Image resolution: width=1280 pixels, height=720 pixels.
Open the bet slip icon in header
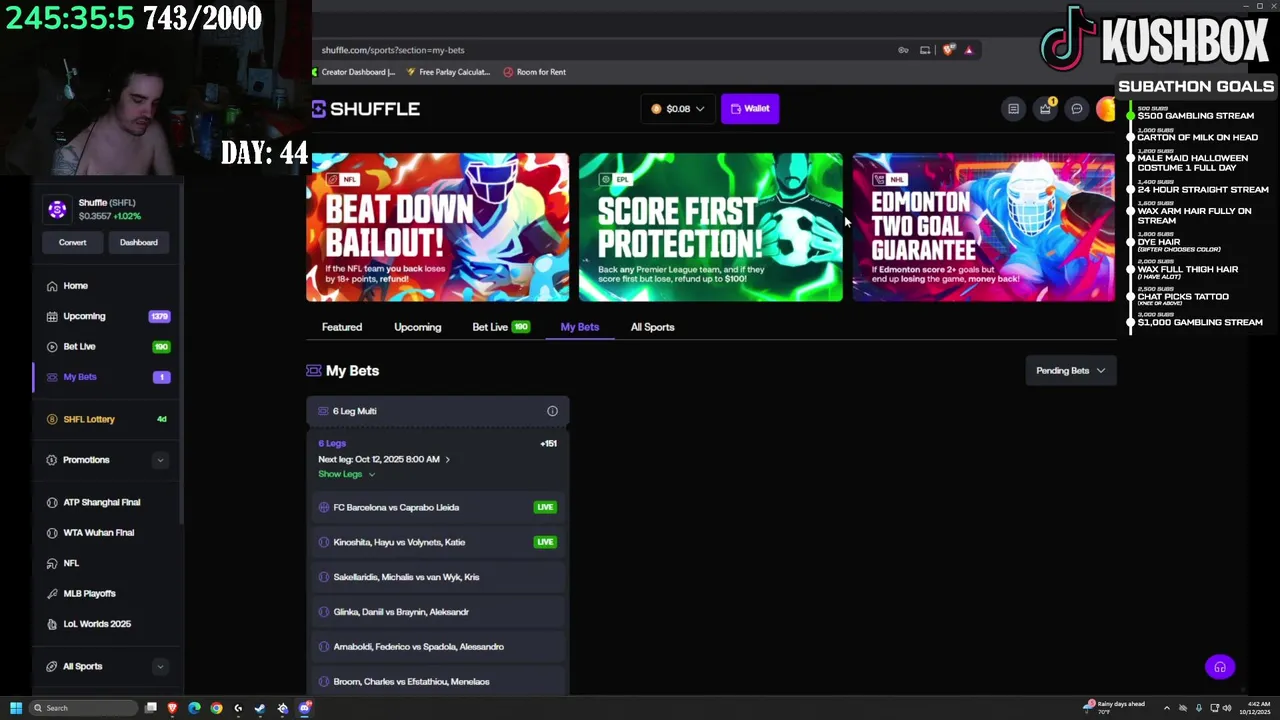point(1013,109)
